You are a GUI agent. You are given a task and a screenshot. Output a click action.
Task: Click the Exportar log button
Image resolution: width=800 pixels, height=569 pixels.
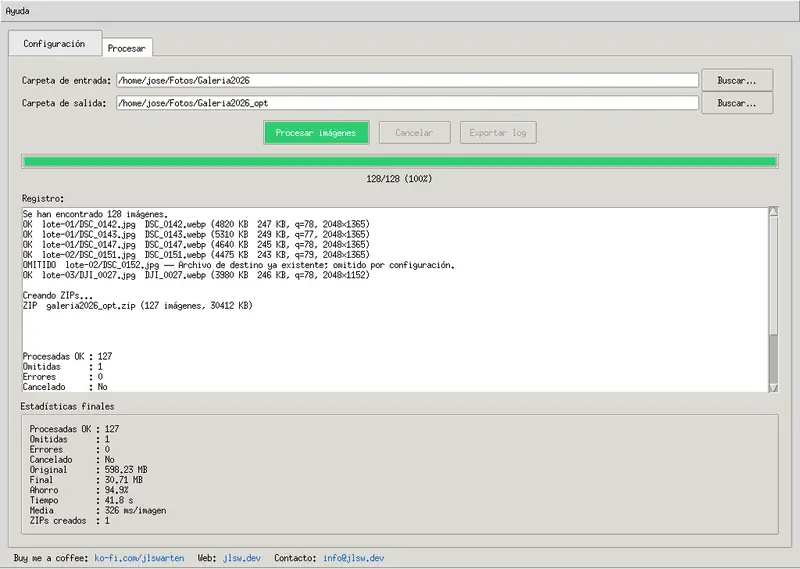tap(498, 133)
